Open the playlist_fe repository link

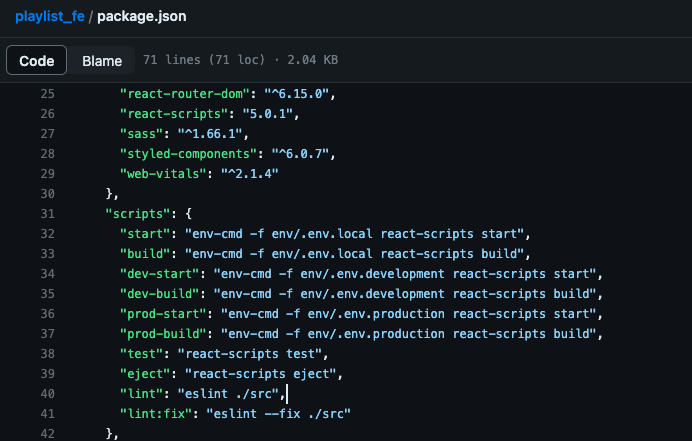click(x=50, y=16)
